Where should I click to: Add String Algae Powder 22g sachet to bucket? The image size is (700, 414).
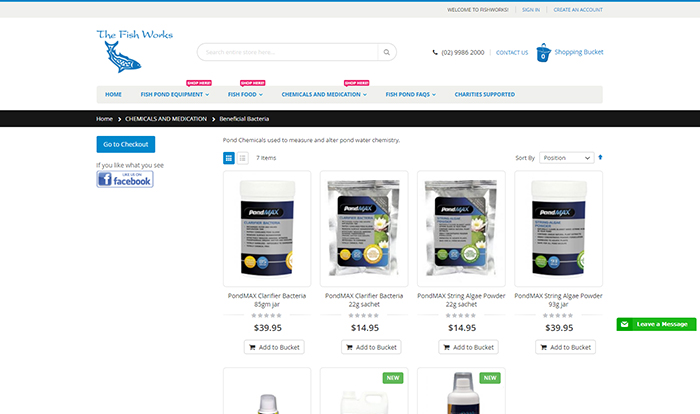coord(468,347)
